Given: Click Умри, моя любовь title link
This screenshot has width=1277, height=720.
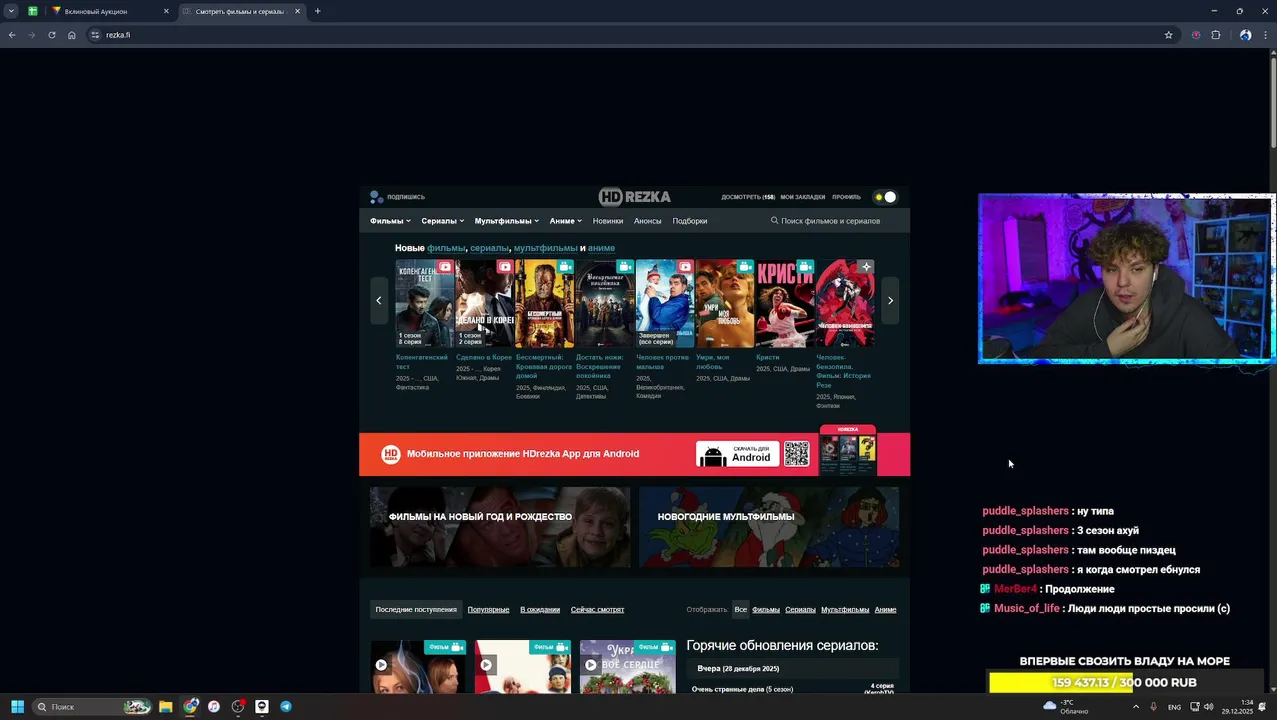Looking at the screenshot, I should (x=713, y=361).
